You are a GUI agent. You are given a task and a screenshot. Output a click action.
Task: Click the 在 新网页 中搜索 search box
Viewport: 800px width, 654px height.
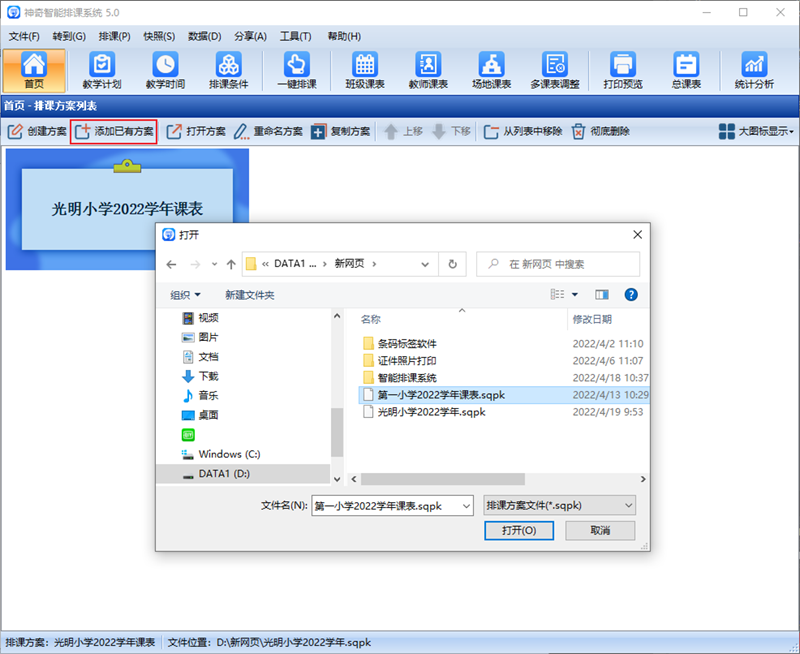point(558,264)
